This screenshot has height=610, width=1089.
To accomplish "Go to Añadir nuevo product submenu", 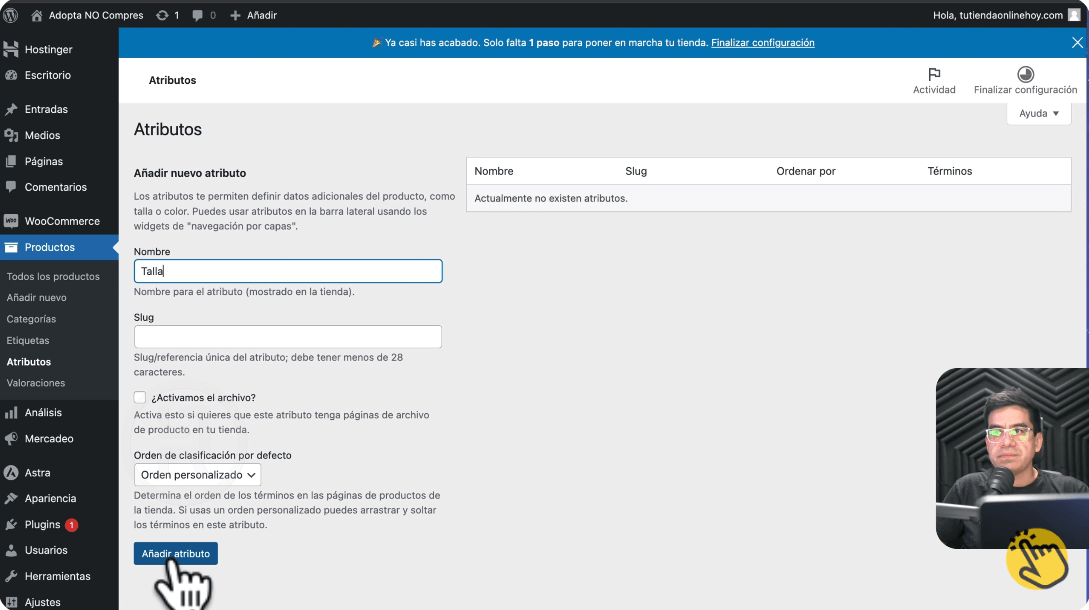I will click(37, 297).
